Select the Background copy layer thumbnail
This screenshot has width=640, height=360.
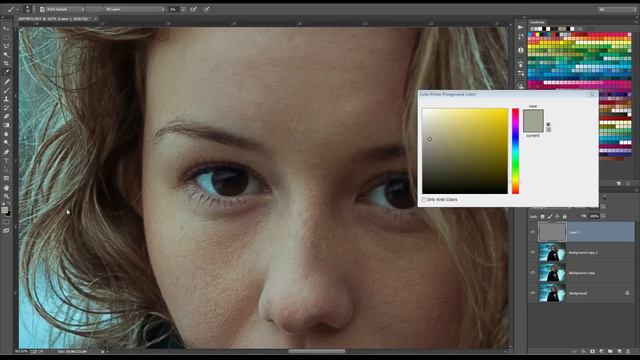tap(552, 273)
